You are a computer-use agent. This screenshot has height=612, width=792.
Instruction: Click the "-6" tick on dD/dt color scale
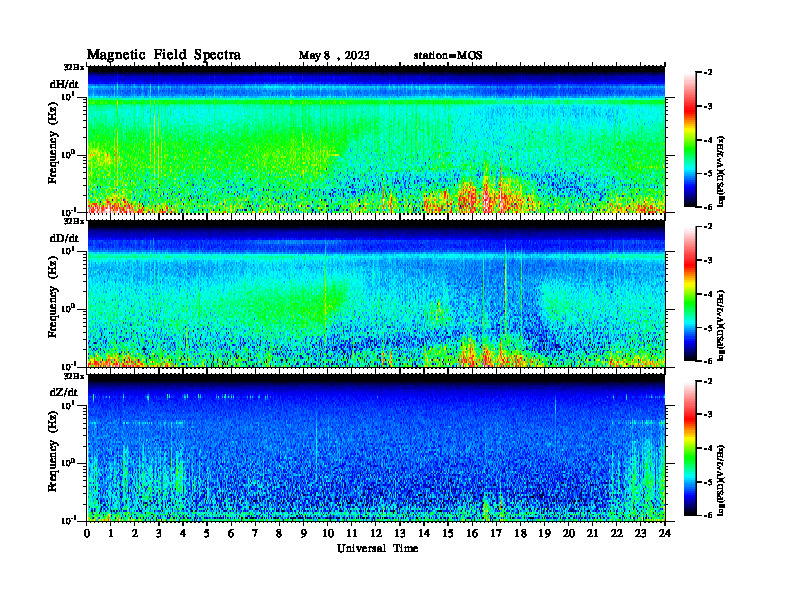click(707, 361)
